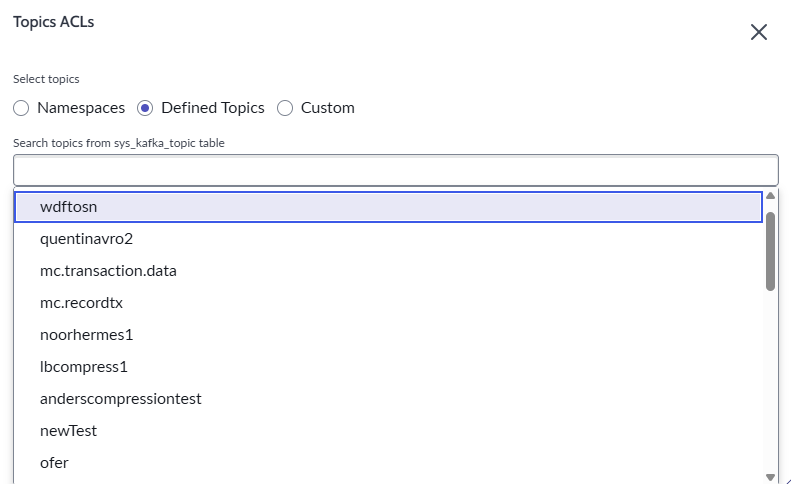Select the newTest topic
The image size is (791, 484).
(x=68, y=431)
